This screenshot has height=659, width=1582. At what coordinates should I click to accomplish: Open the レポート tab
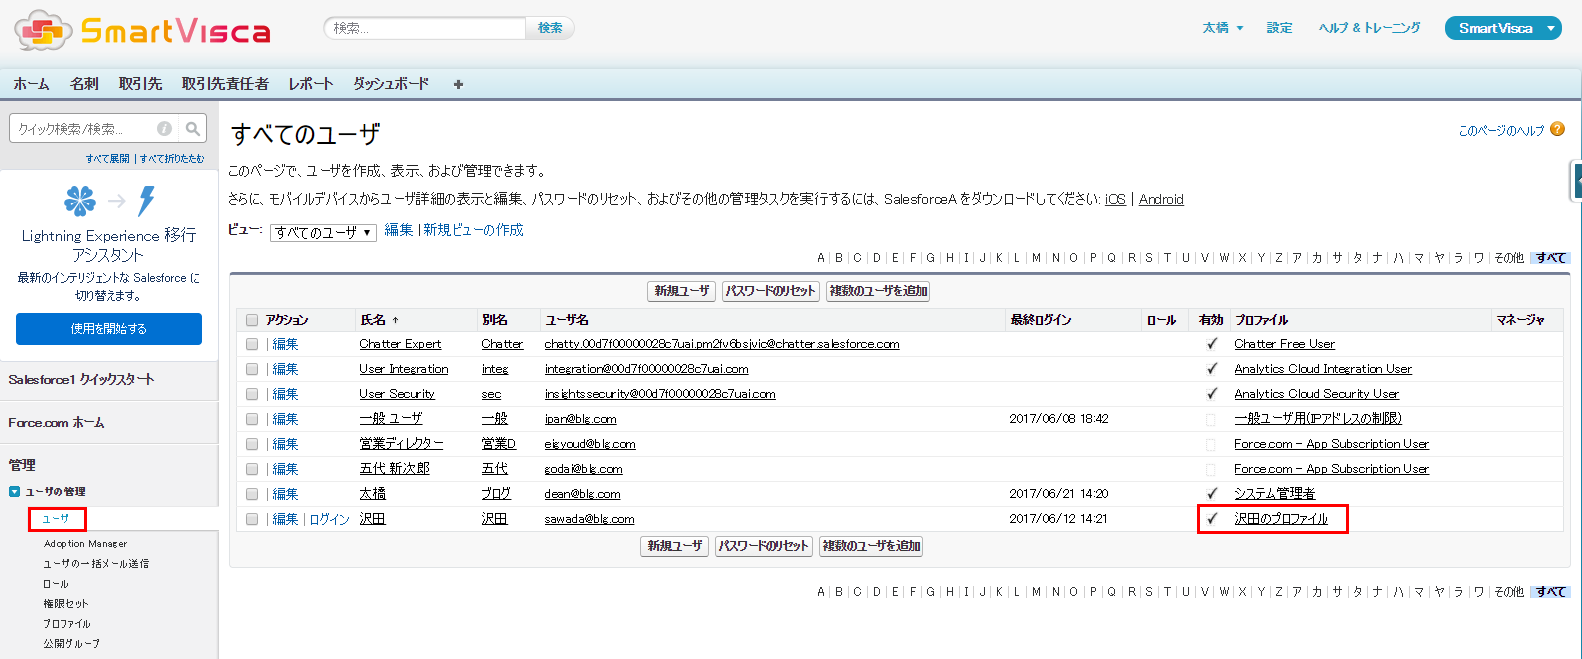point(311,84)
